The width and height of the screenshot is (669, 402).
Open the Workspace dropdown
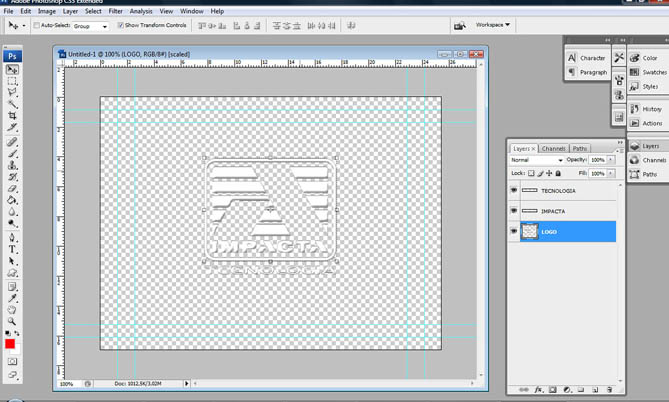[x=492, y=25]
